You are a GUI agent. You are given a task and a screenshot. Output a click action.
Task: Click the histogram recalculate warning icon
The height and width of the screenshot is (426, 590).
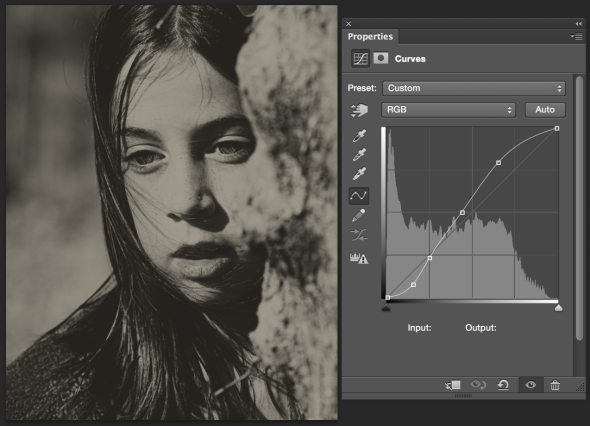[x=359, y=258]
